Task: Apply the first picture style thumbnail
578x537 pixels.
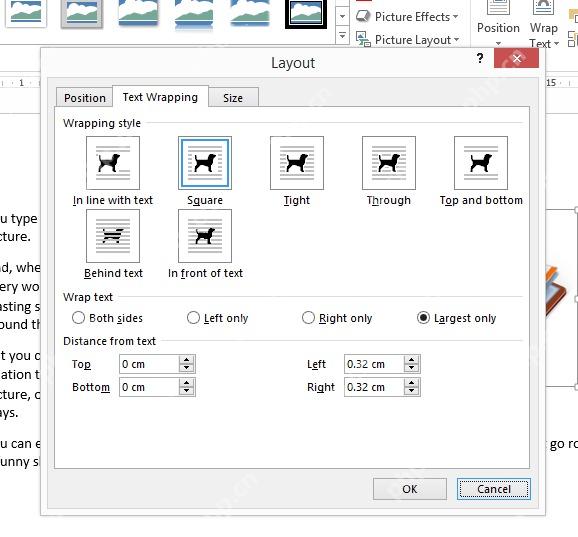Action: point(26,13)
